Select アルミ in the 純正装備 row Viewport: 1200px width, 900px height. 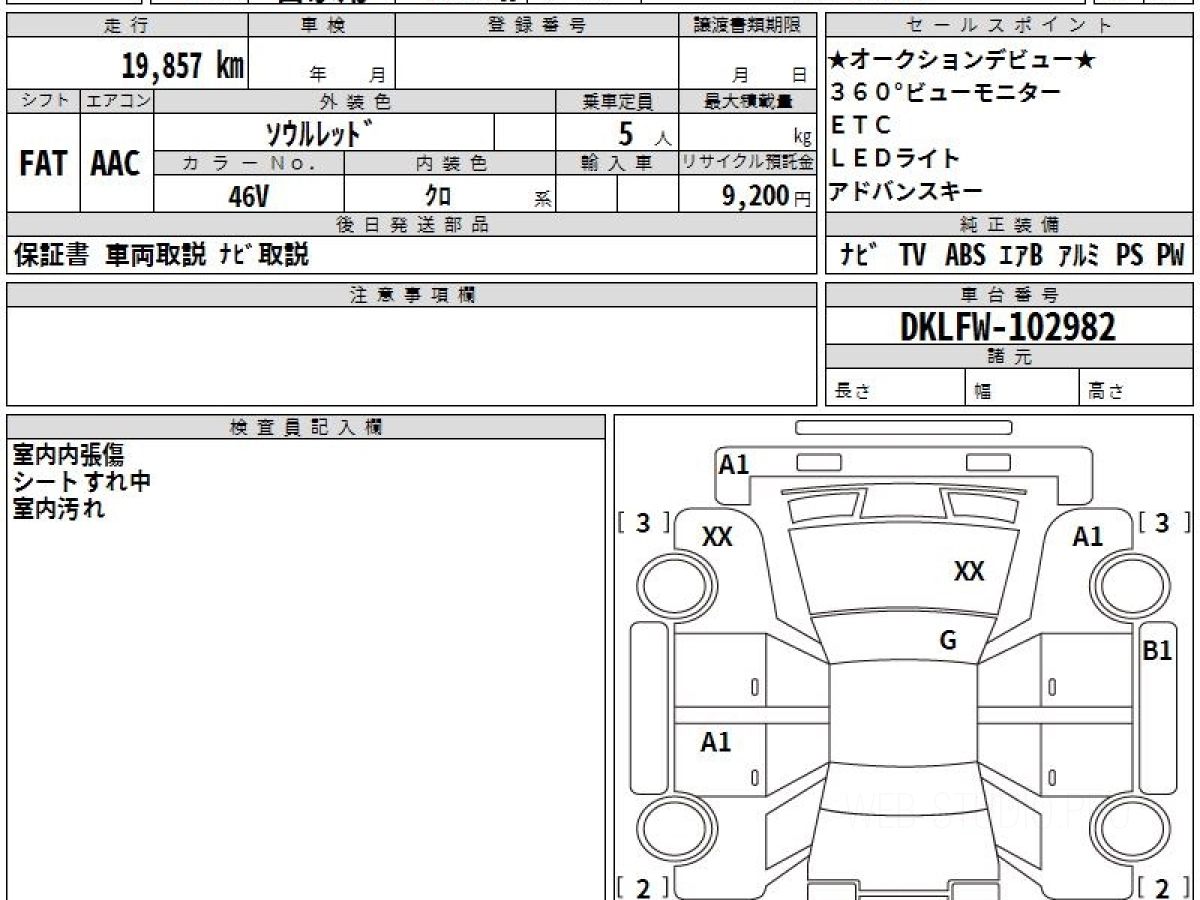1080,256
